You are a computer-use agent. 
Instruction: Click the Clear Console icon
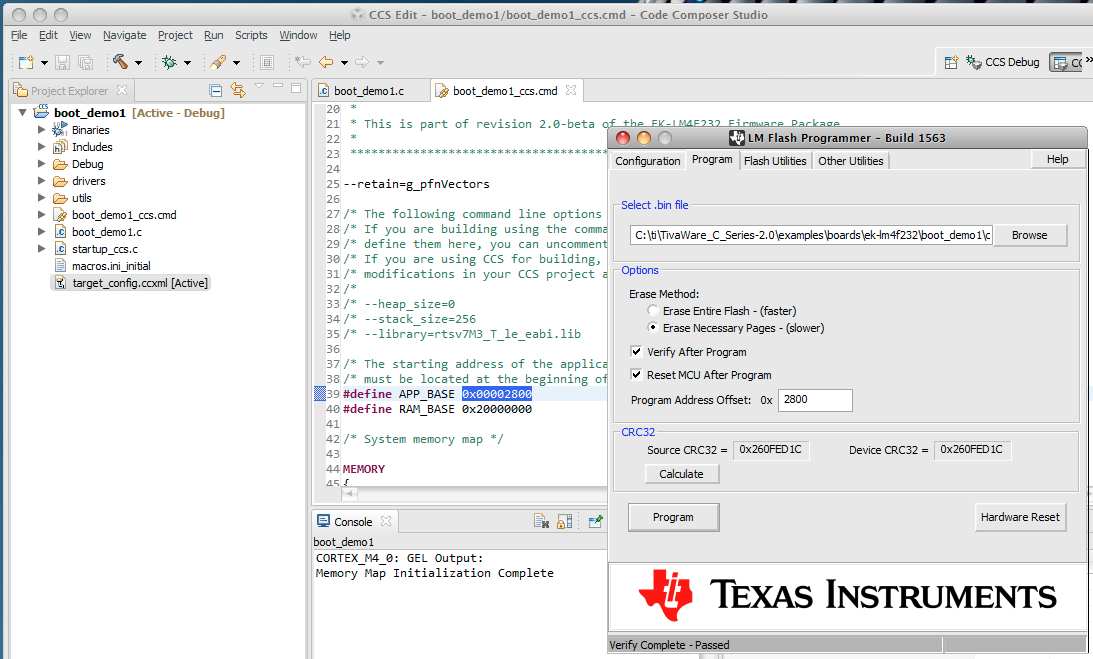[542, 522]
